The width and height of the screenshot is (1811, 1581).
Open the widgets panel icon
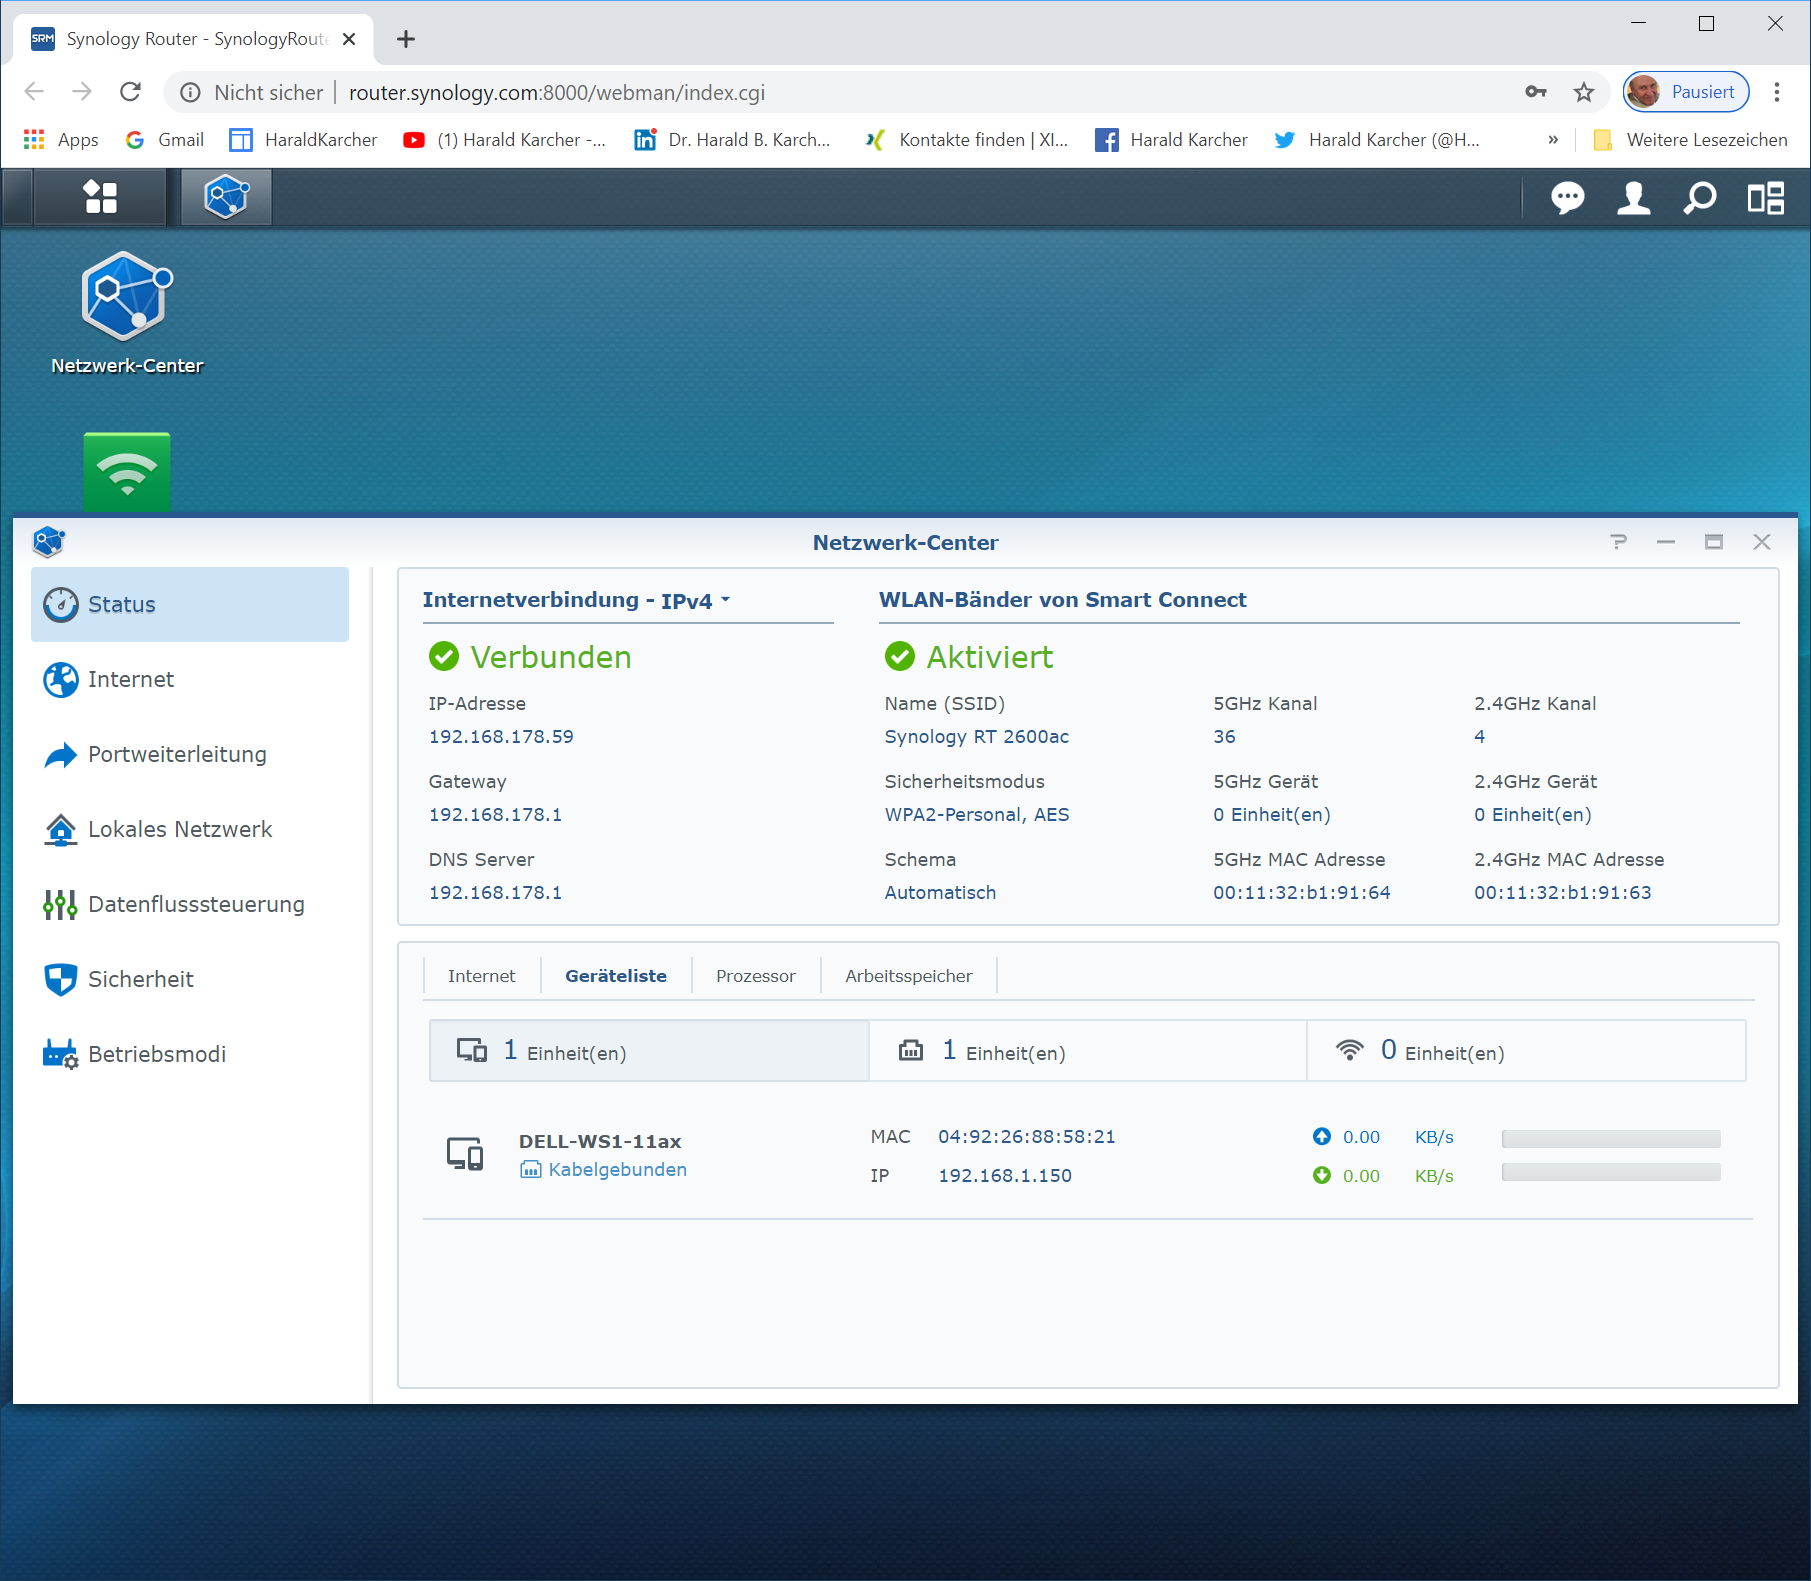[1765, 198]
